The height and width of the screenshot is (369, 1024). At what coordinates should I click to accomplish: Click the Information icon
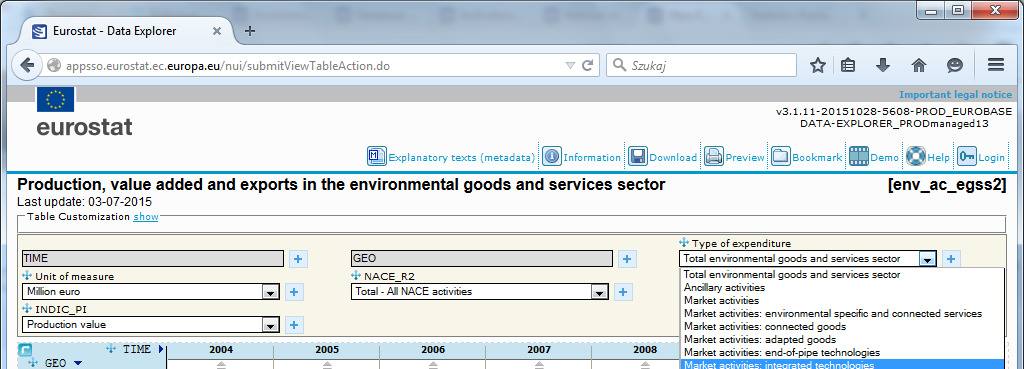pos(552,157)
